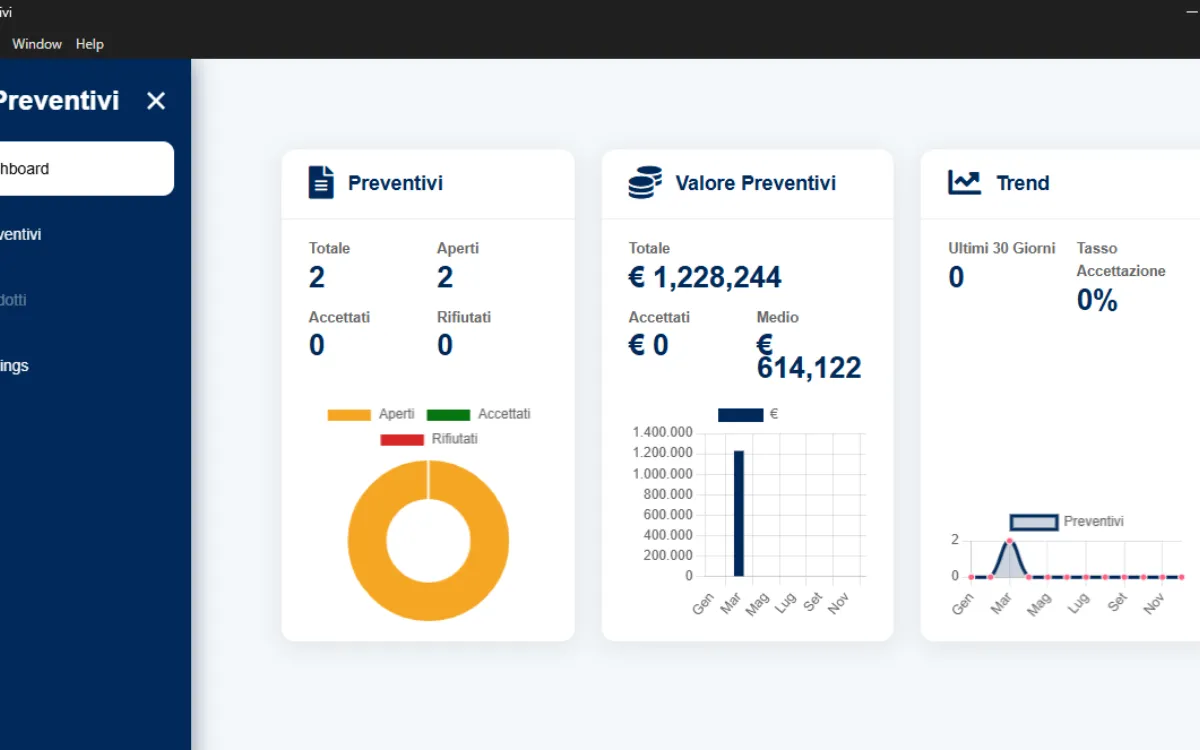The height and width of the screenshot is (750, 1200).
Task: Click the Valore Preventivi card heading
Action: pyautogui.click(x=755, y=183)
